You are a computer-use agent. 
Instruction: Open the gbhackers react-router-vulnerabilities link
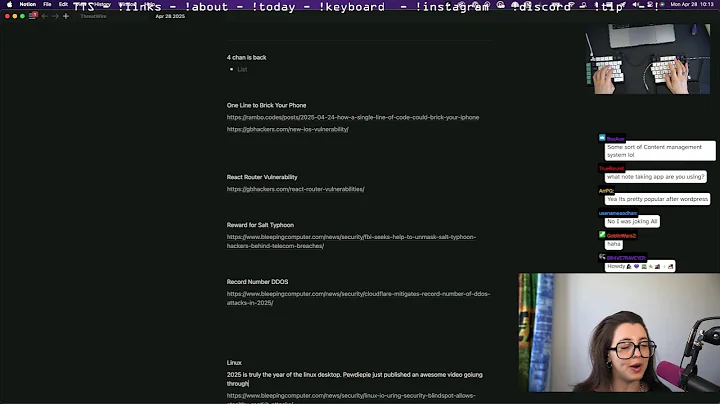tap(295, 189)
